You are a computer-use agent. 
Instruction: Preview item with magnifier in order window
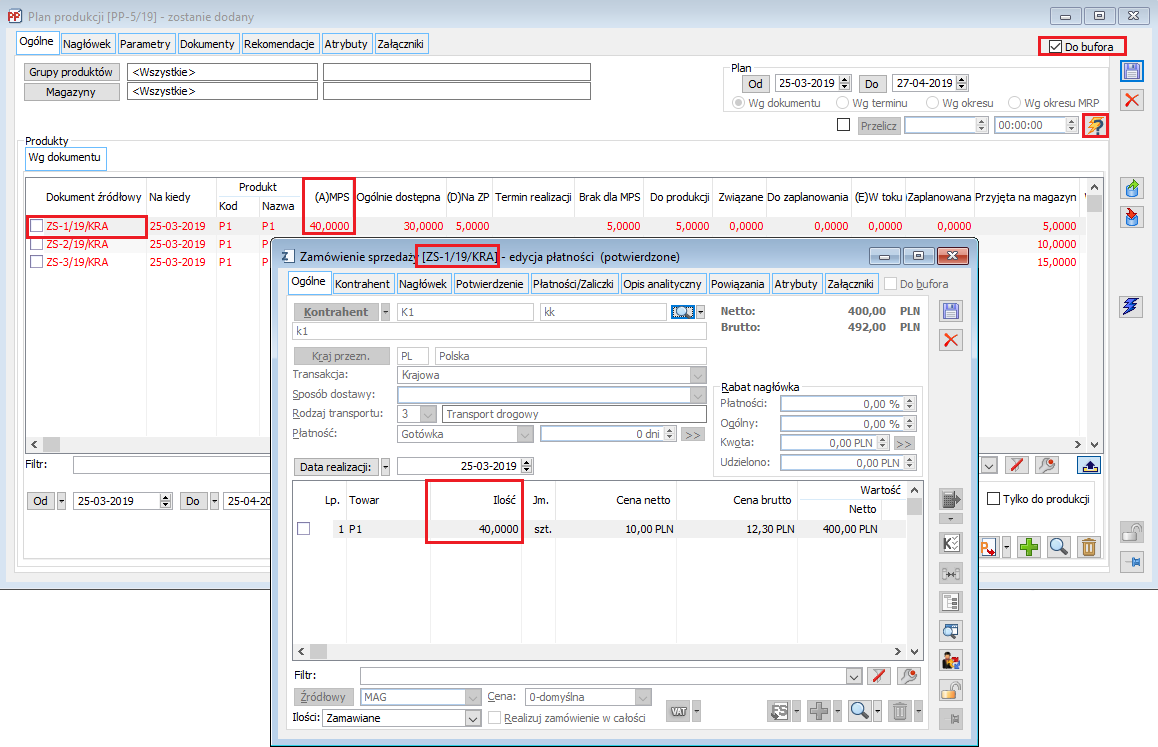pos(859,711)
